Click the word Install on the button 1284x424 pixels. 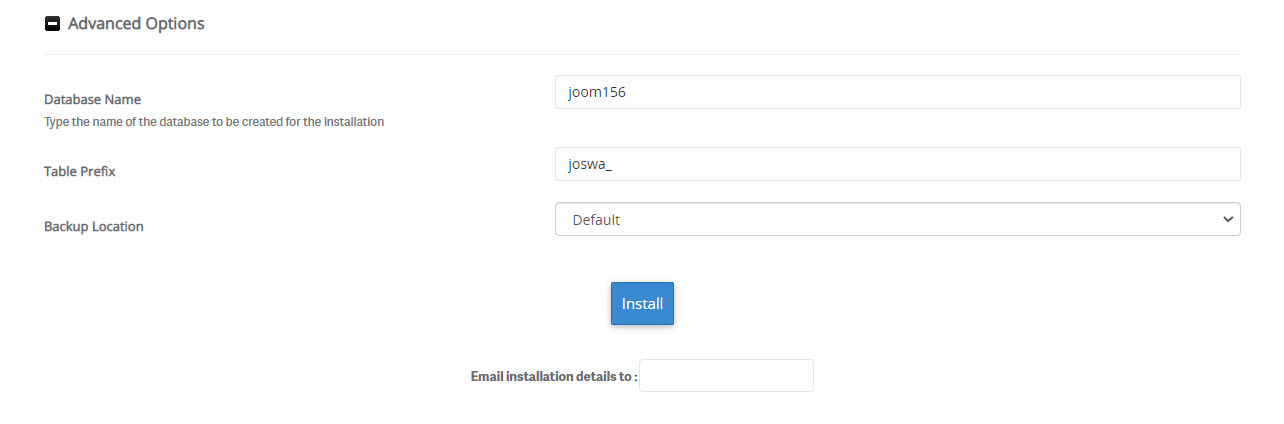642,304
